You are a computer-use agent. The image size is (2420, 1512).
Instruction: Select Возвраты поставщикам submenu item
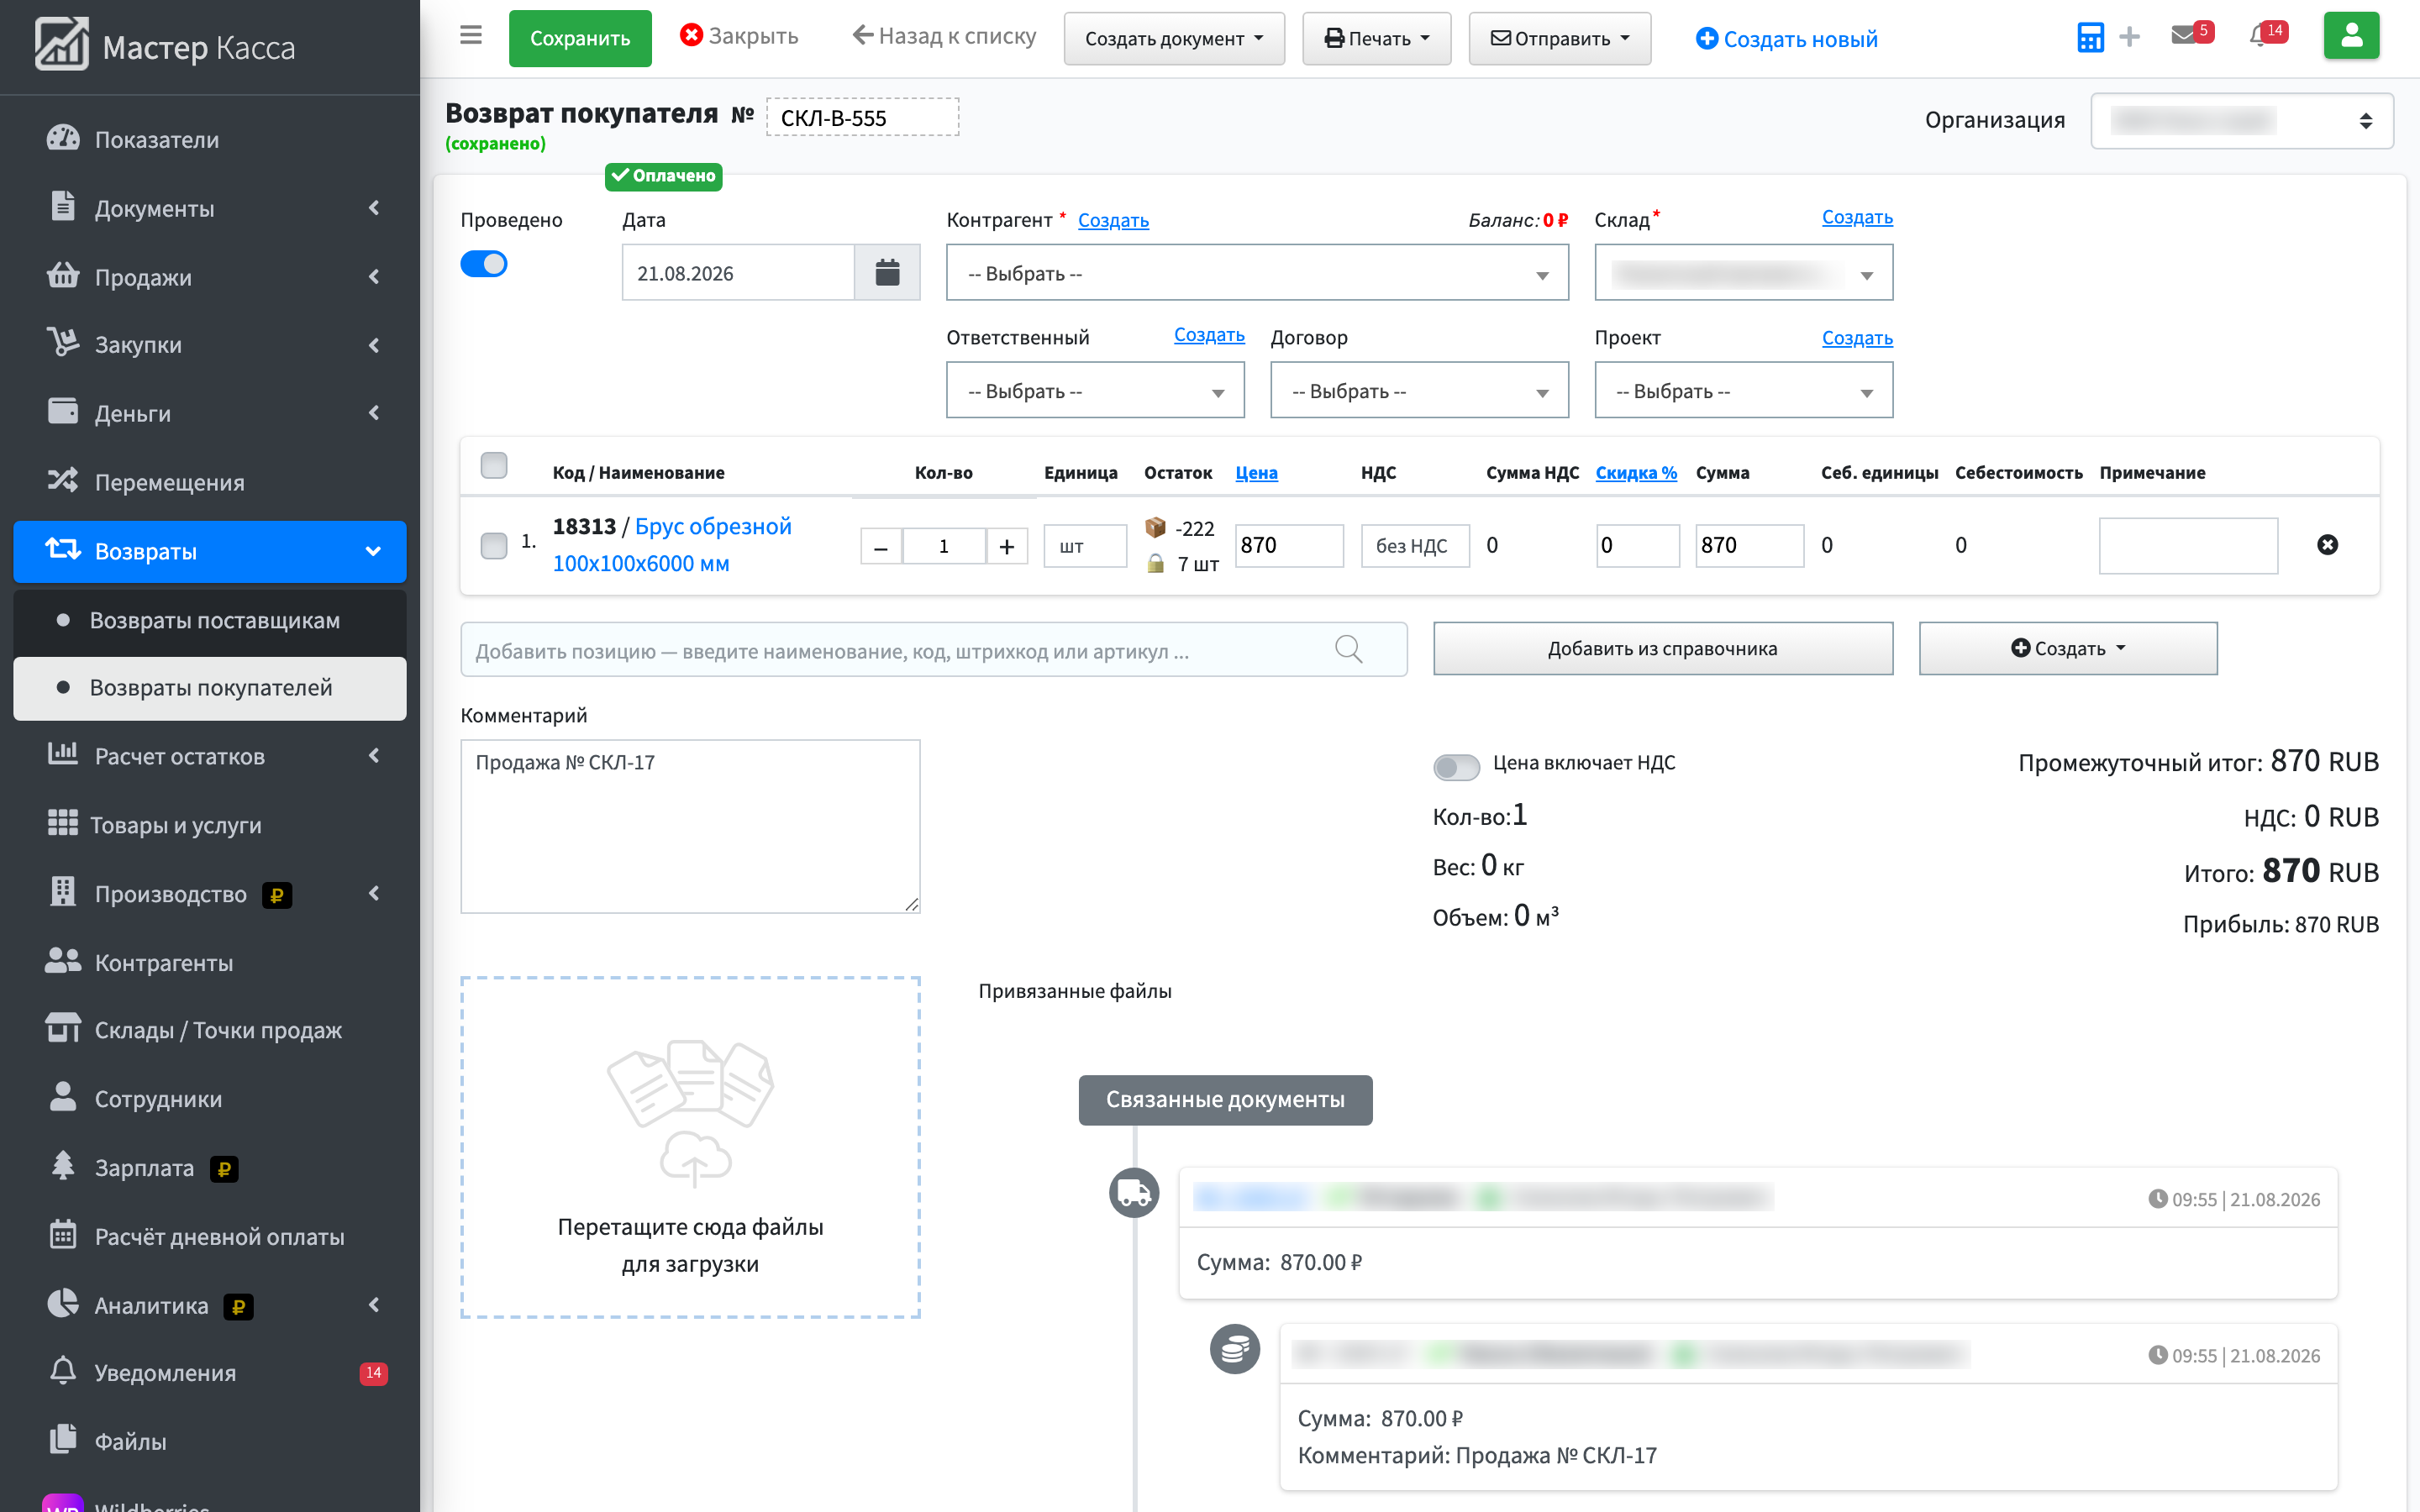click(x=210, y=620)
